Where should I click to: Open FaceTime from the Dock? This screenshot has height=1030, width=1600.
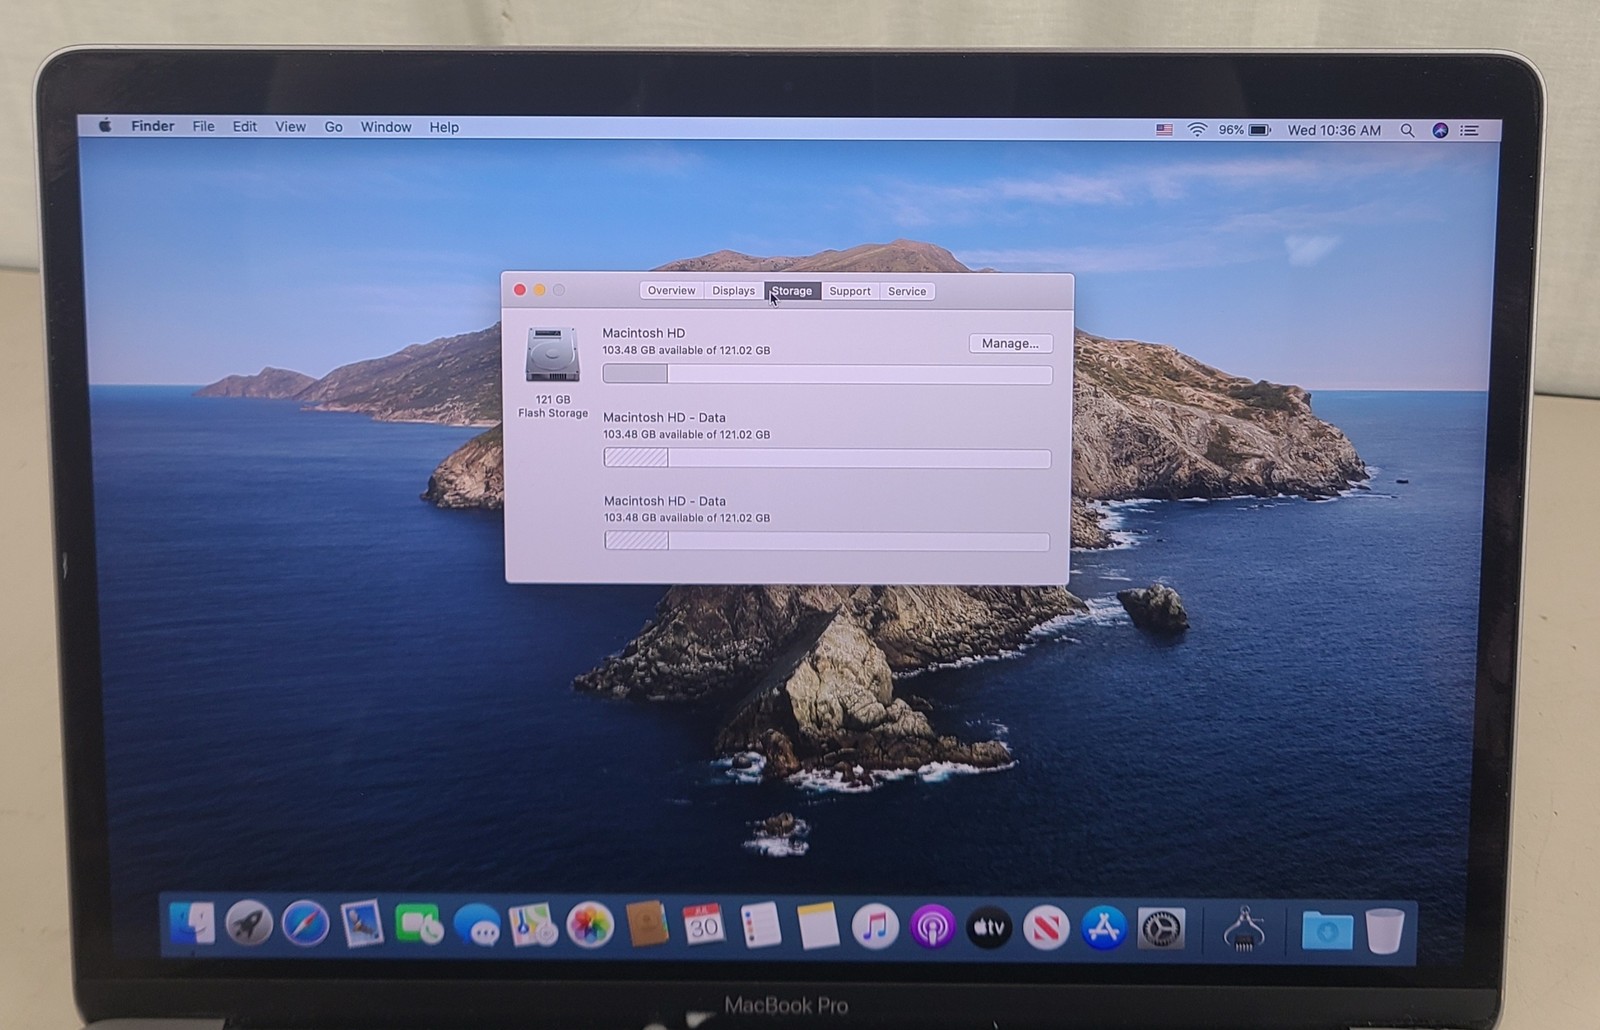pos(419,925)
